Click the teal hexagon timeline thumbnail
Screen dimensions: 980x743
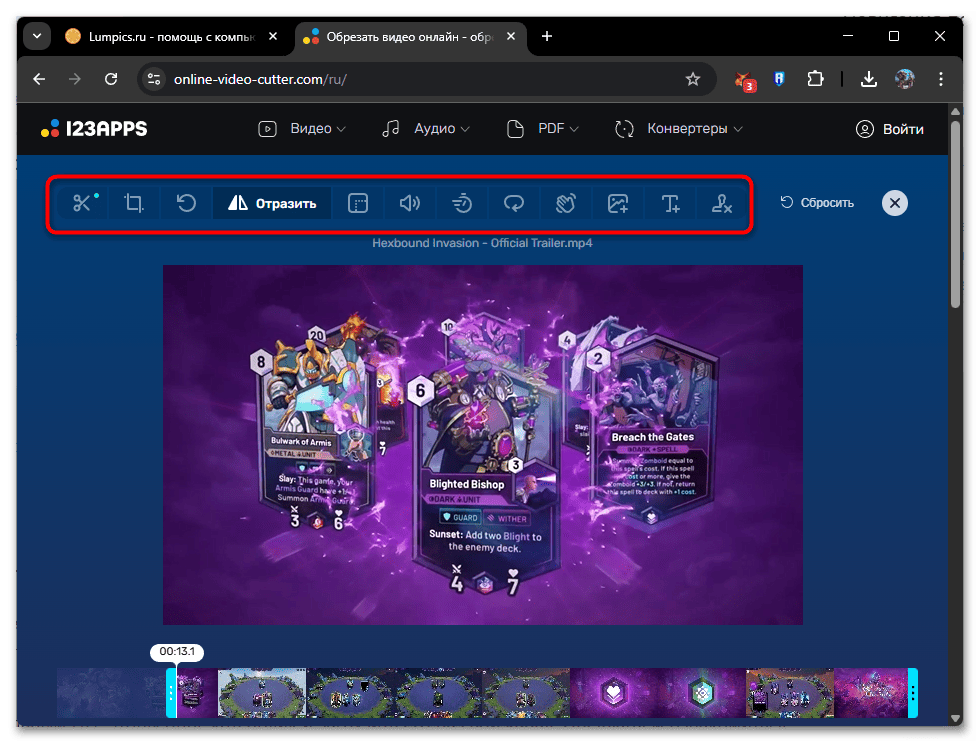point(702,692)
